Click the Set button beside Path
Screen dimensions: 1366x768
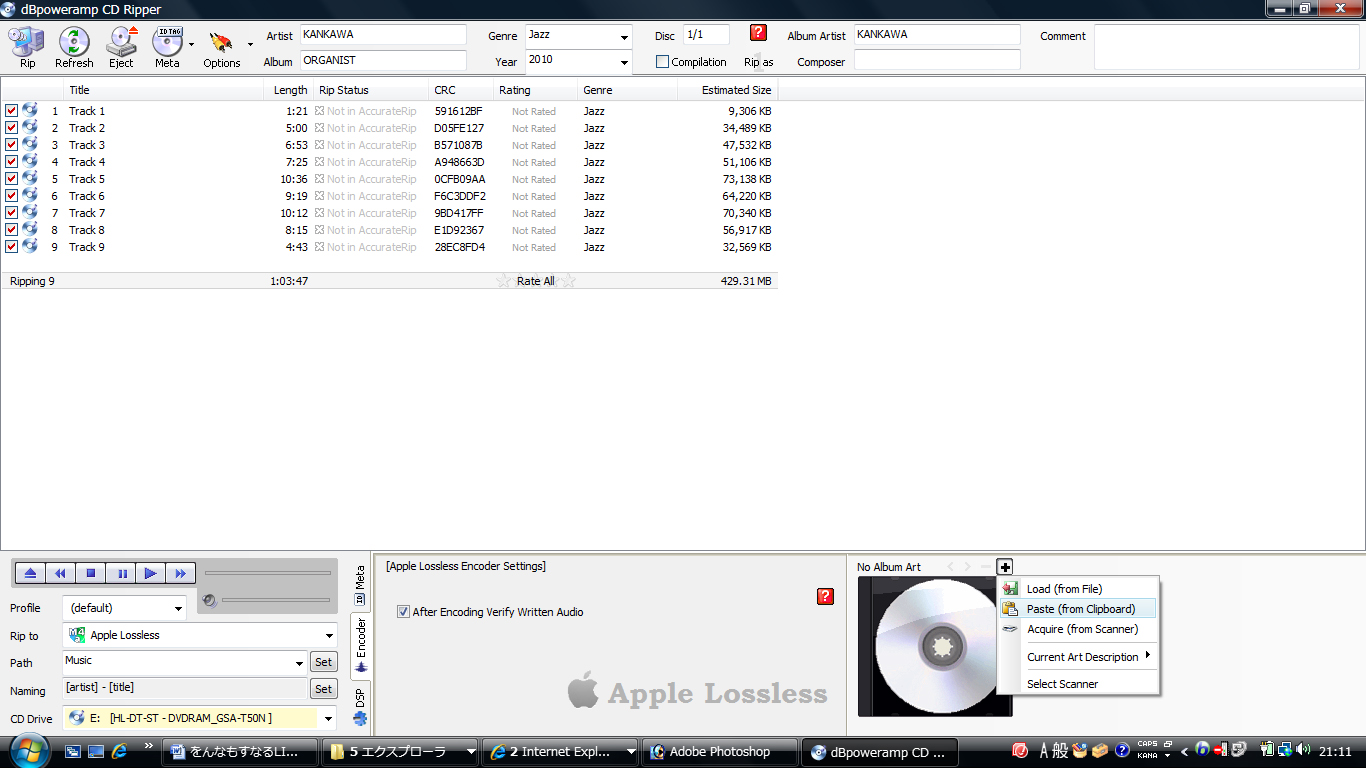pos(323,662)
